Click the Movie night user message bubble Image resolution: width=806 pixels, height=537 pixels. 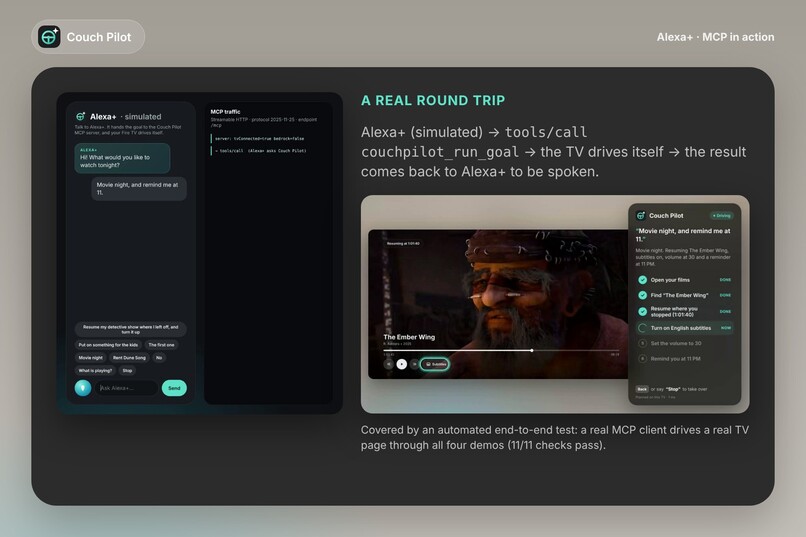click(139, 189)
